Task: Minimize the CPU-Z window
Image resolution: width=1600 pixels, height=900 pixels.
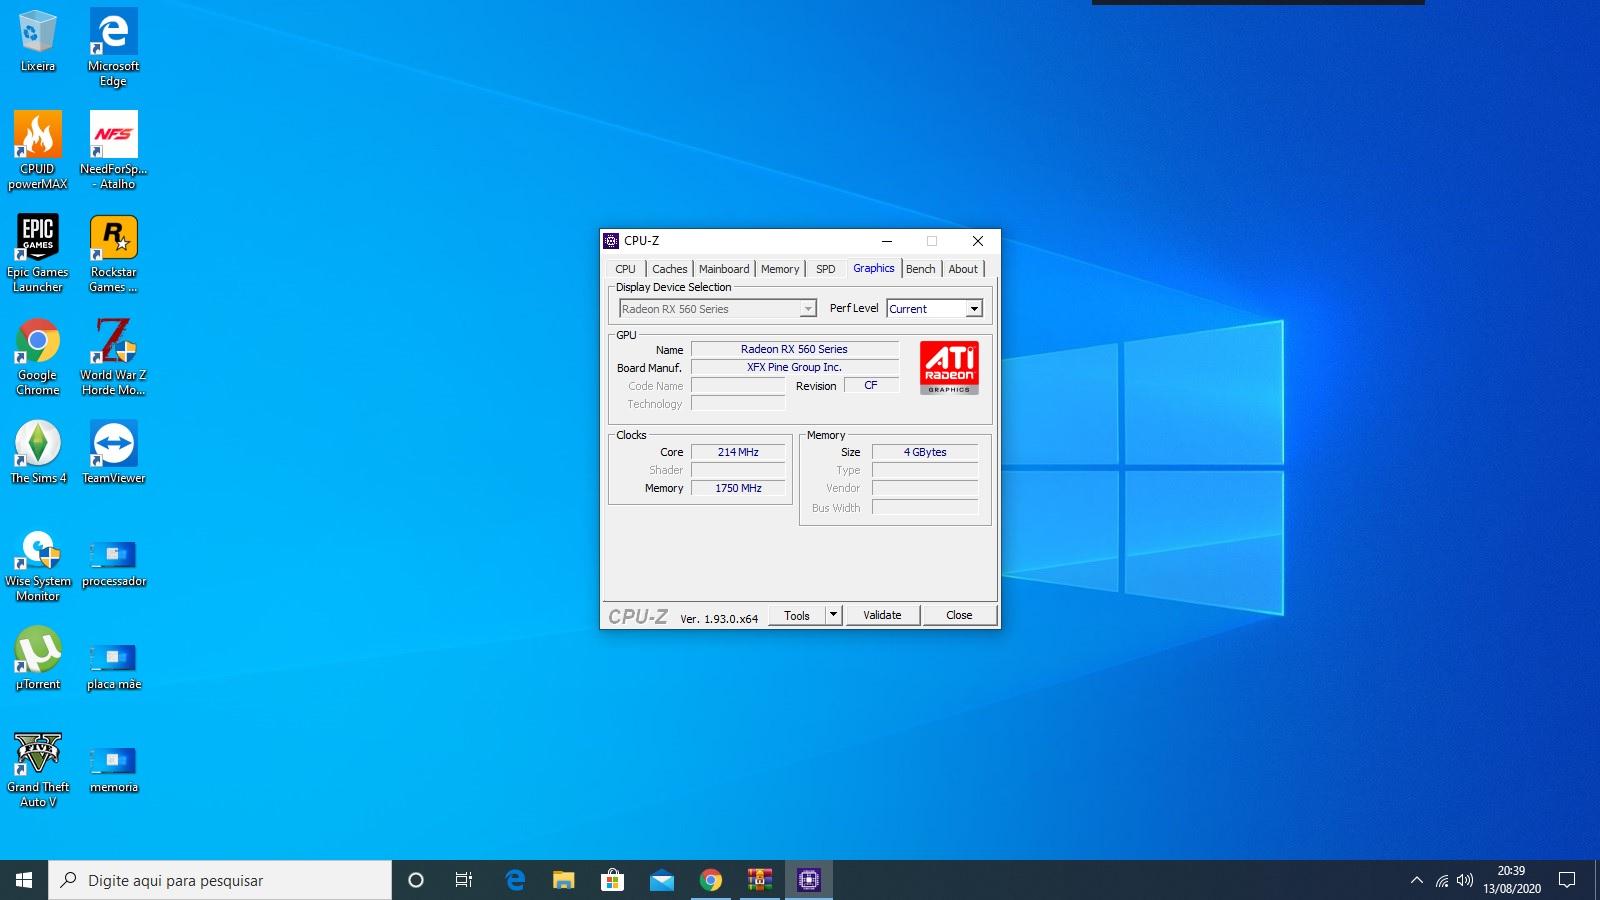Action: (887, 241)
